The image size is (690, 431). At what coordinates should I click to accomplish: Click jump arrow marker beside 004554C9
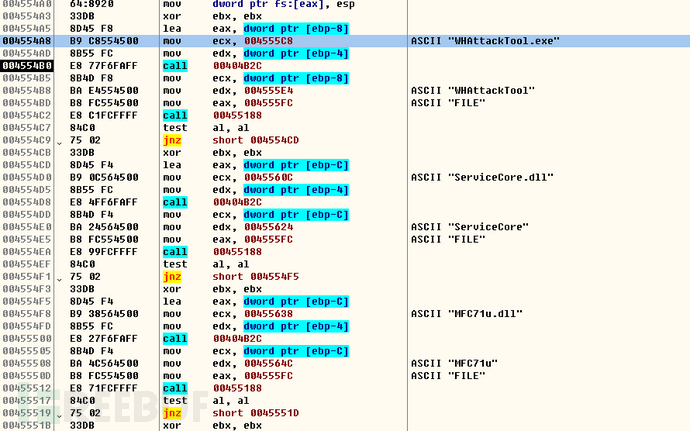click(x=59, y=142)
